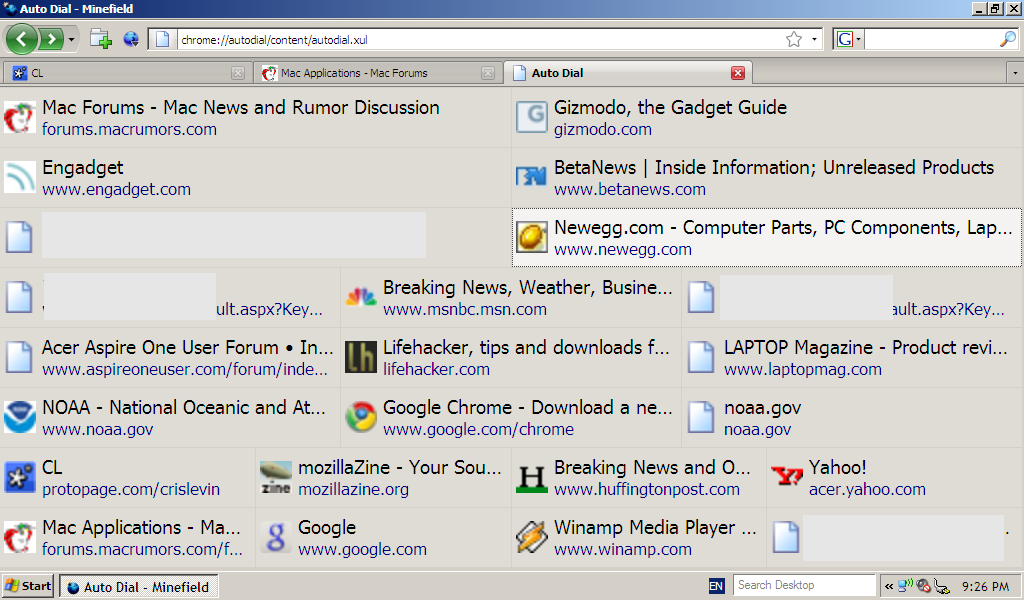Click the Winamp lightning icon
This screenshot has height=600, width=1024.
531,537
